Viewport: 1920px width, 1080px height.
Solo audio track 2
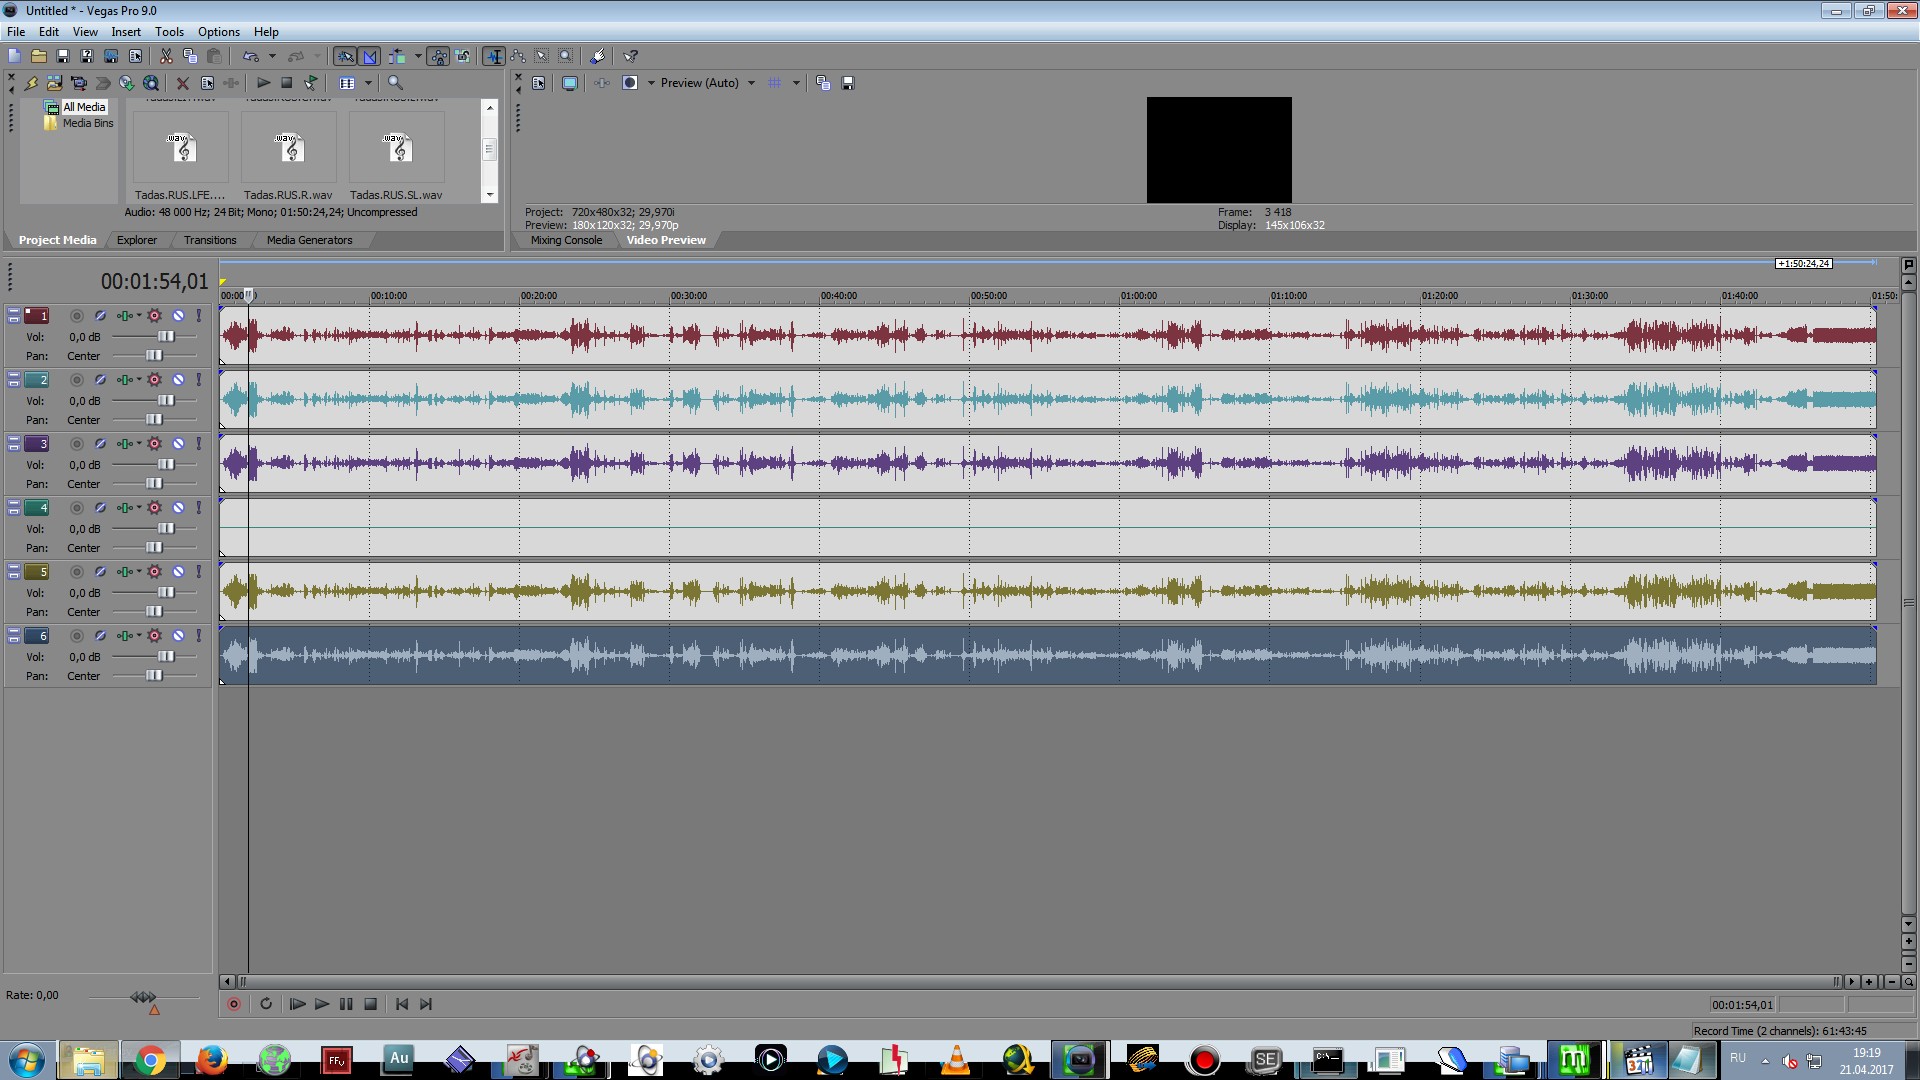click(x=199, y=380)
